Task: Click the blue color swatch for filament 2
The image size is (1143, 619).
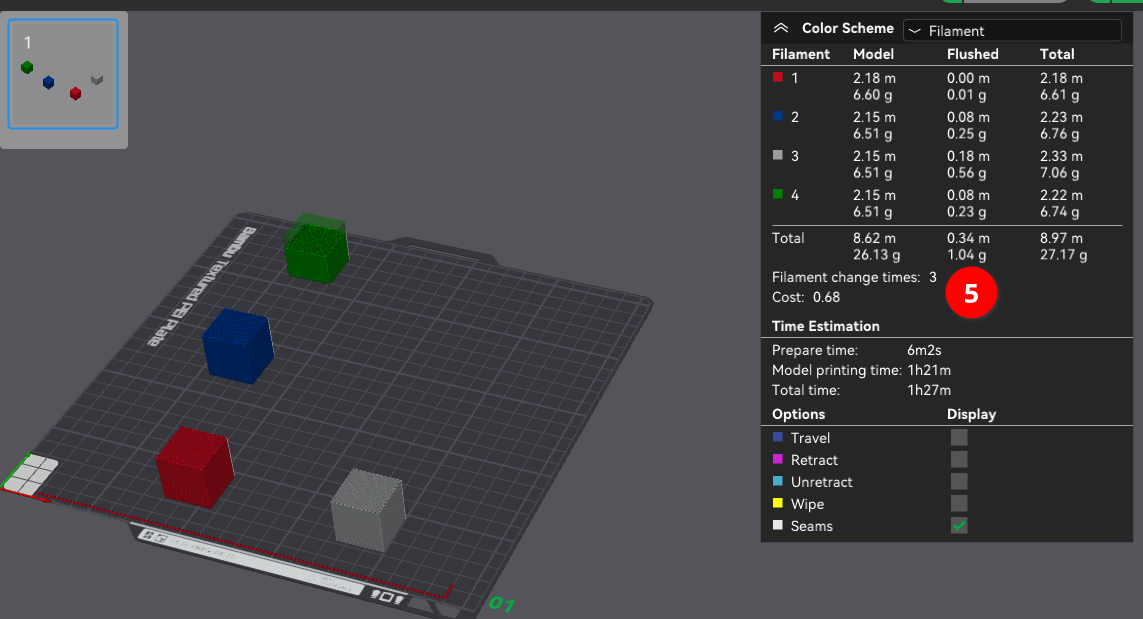Action: (x=778, y=117)
